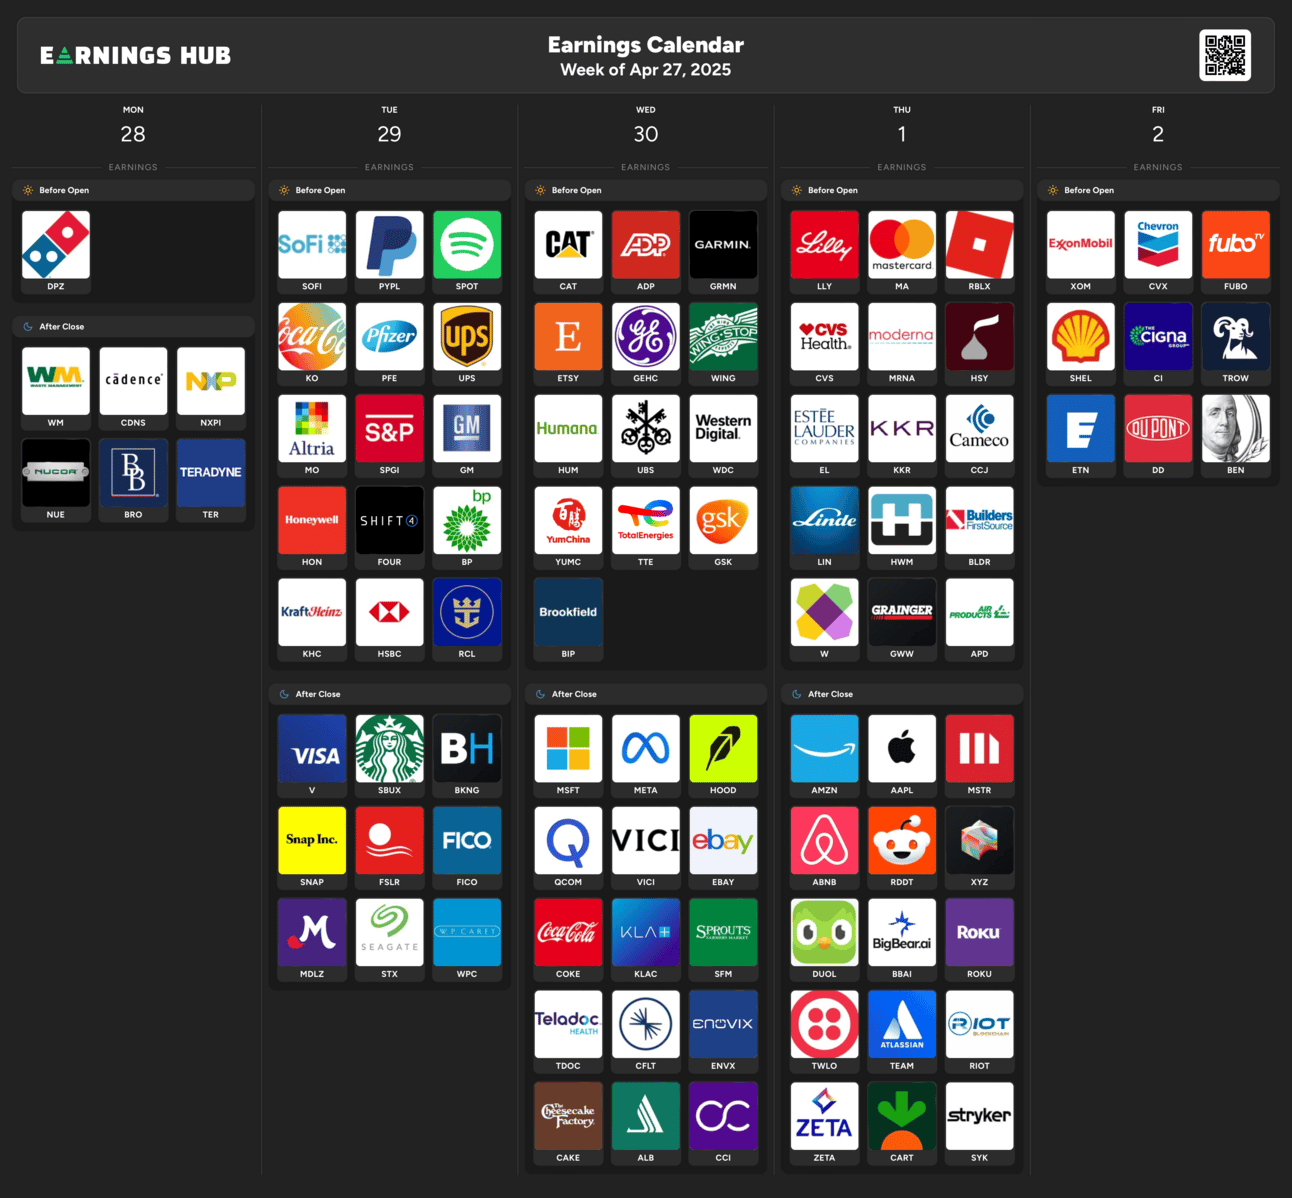
Task: Open the Booking Holdings BKNG tile
Action: (x=467, y=756)
